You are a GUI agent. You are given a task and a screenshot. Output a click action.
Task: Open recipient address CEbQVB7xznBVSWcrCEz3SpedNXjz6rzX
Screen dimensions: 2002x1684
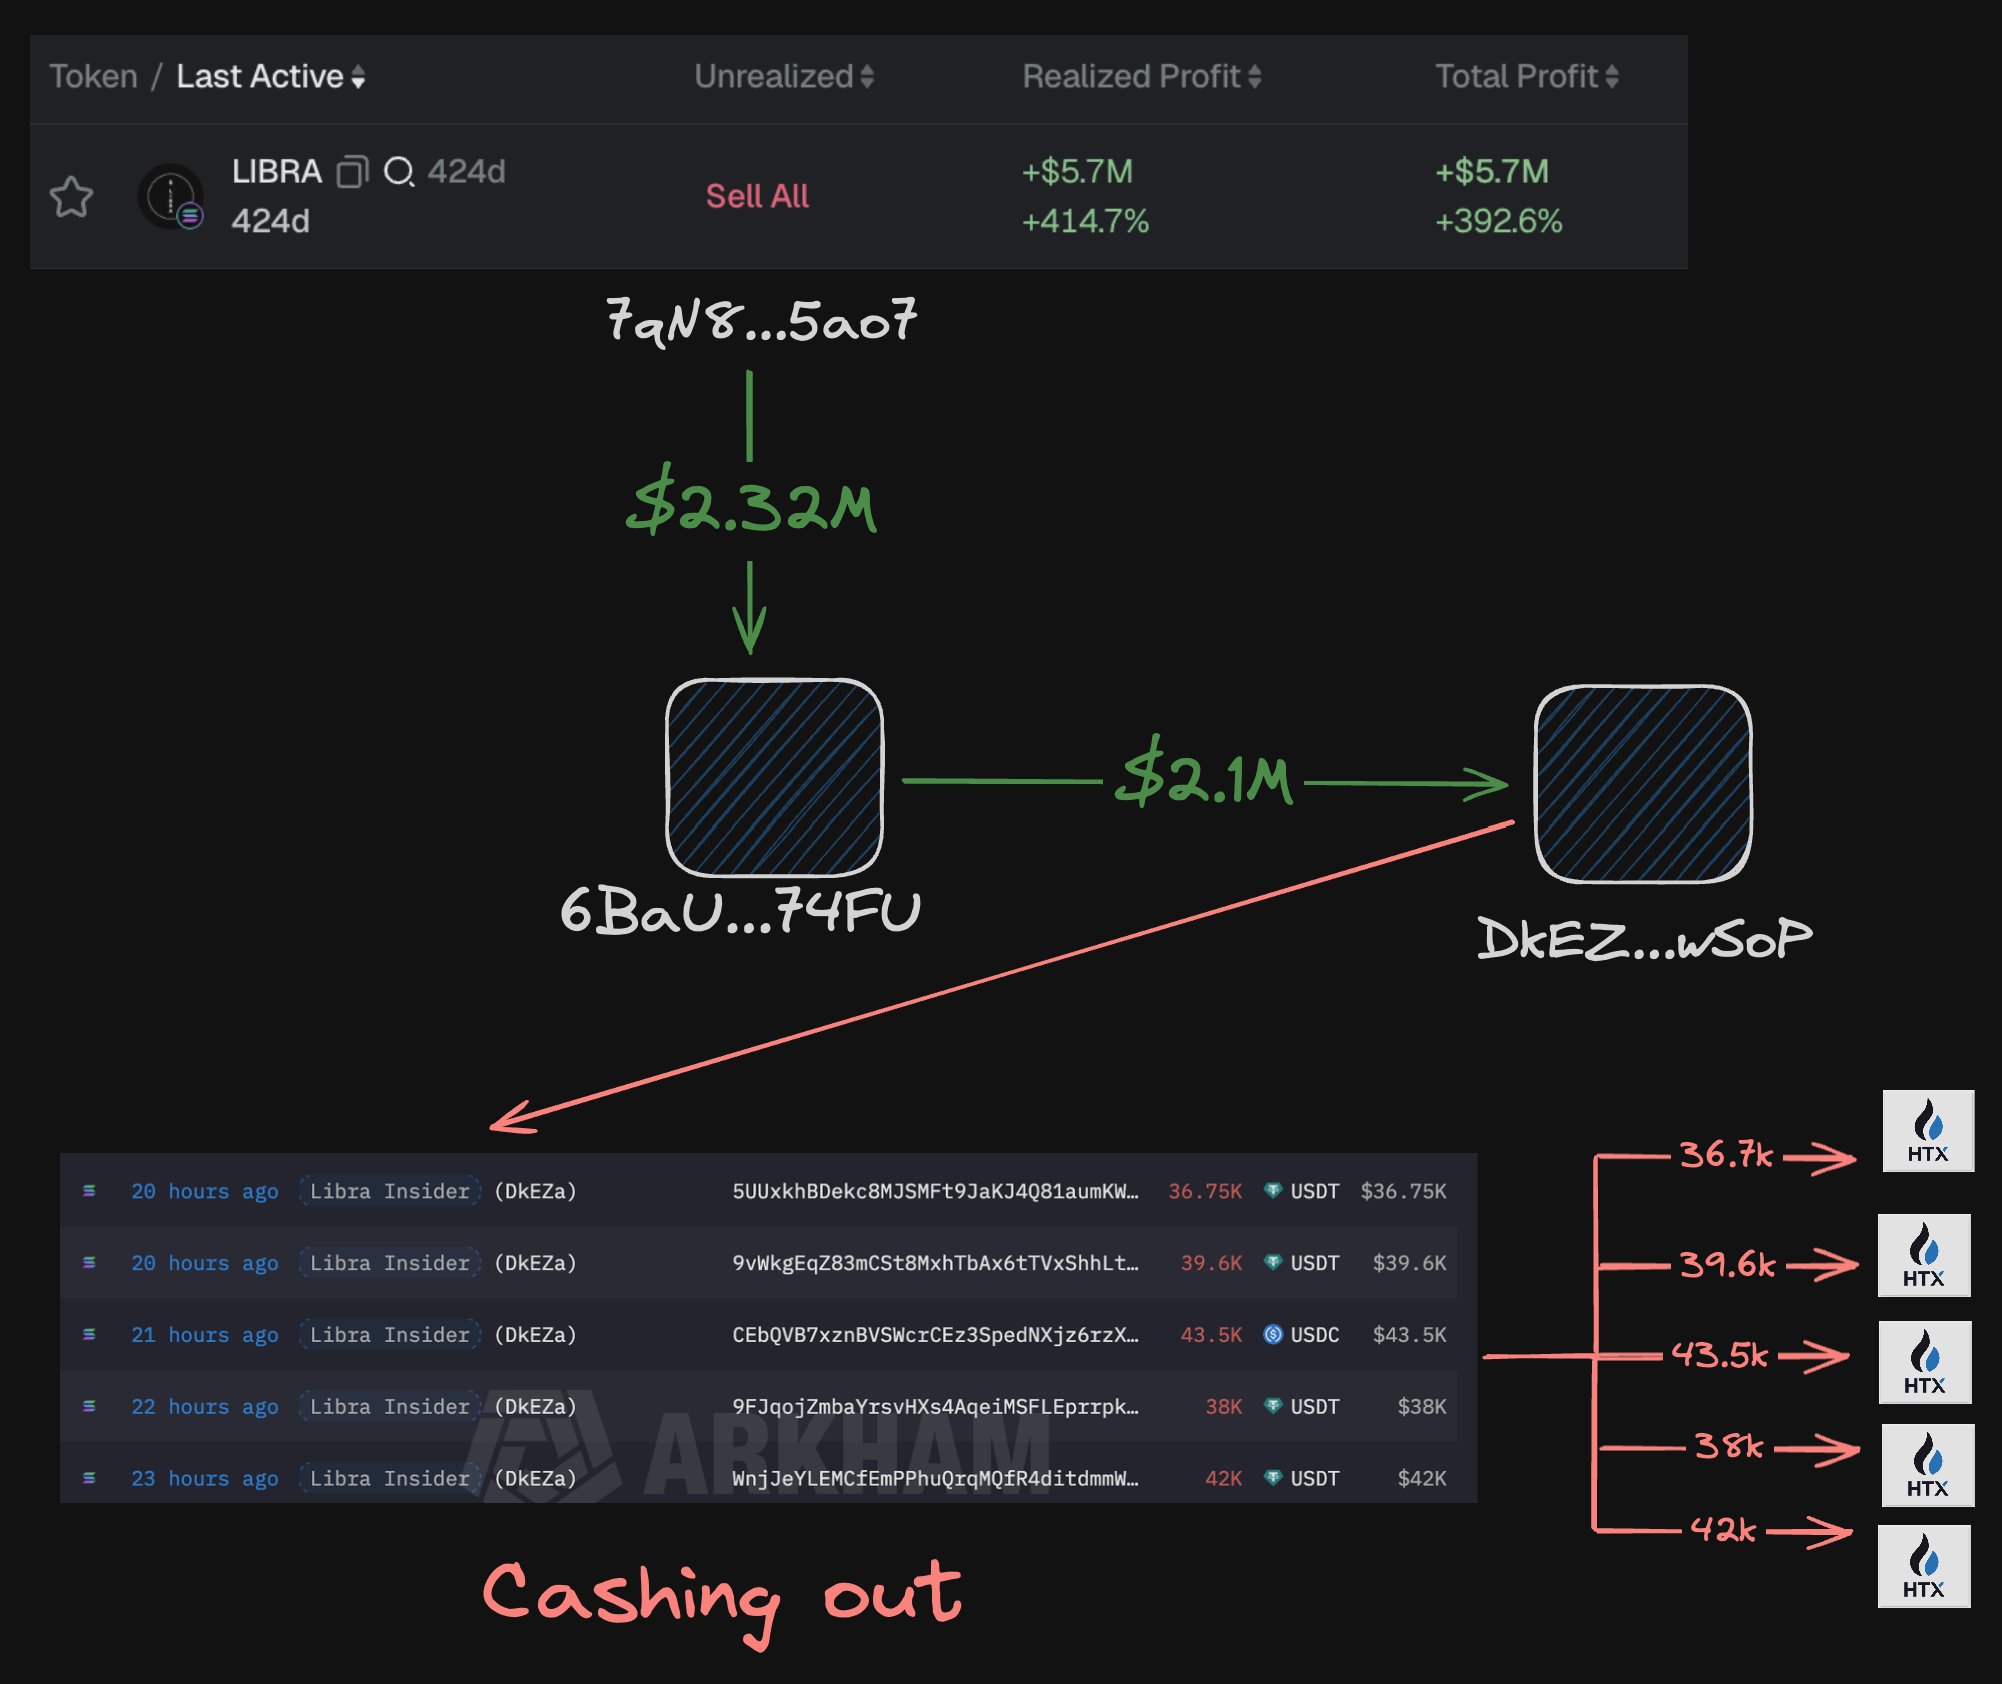[934, 1335]
